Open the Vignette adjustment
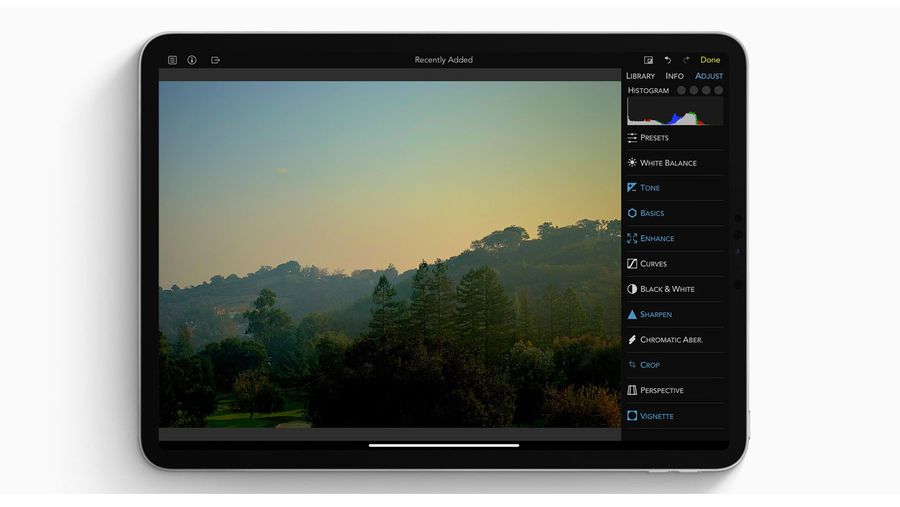The image size is (900, 507). coord(675,416)
